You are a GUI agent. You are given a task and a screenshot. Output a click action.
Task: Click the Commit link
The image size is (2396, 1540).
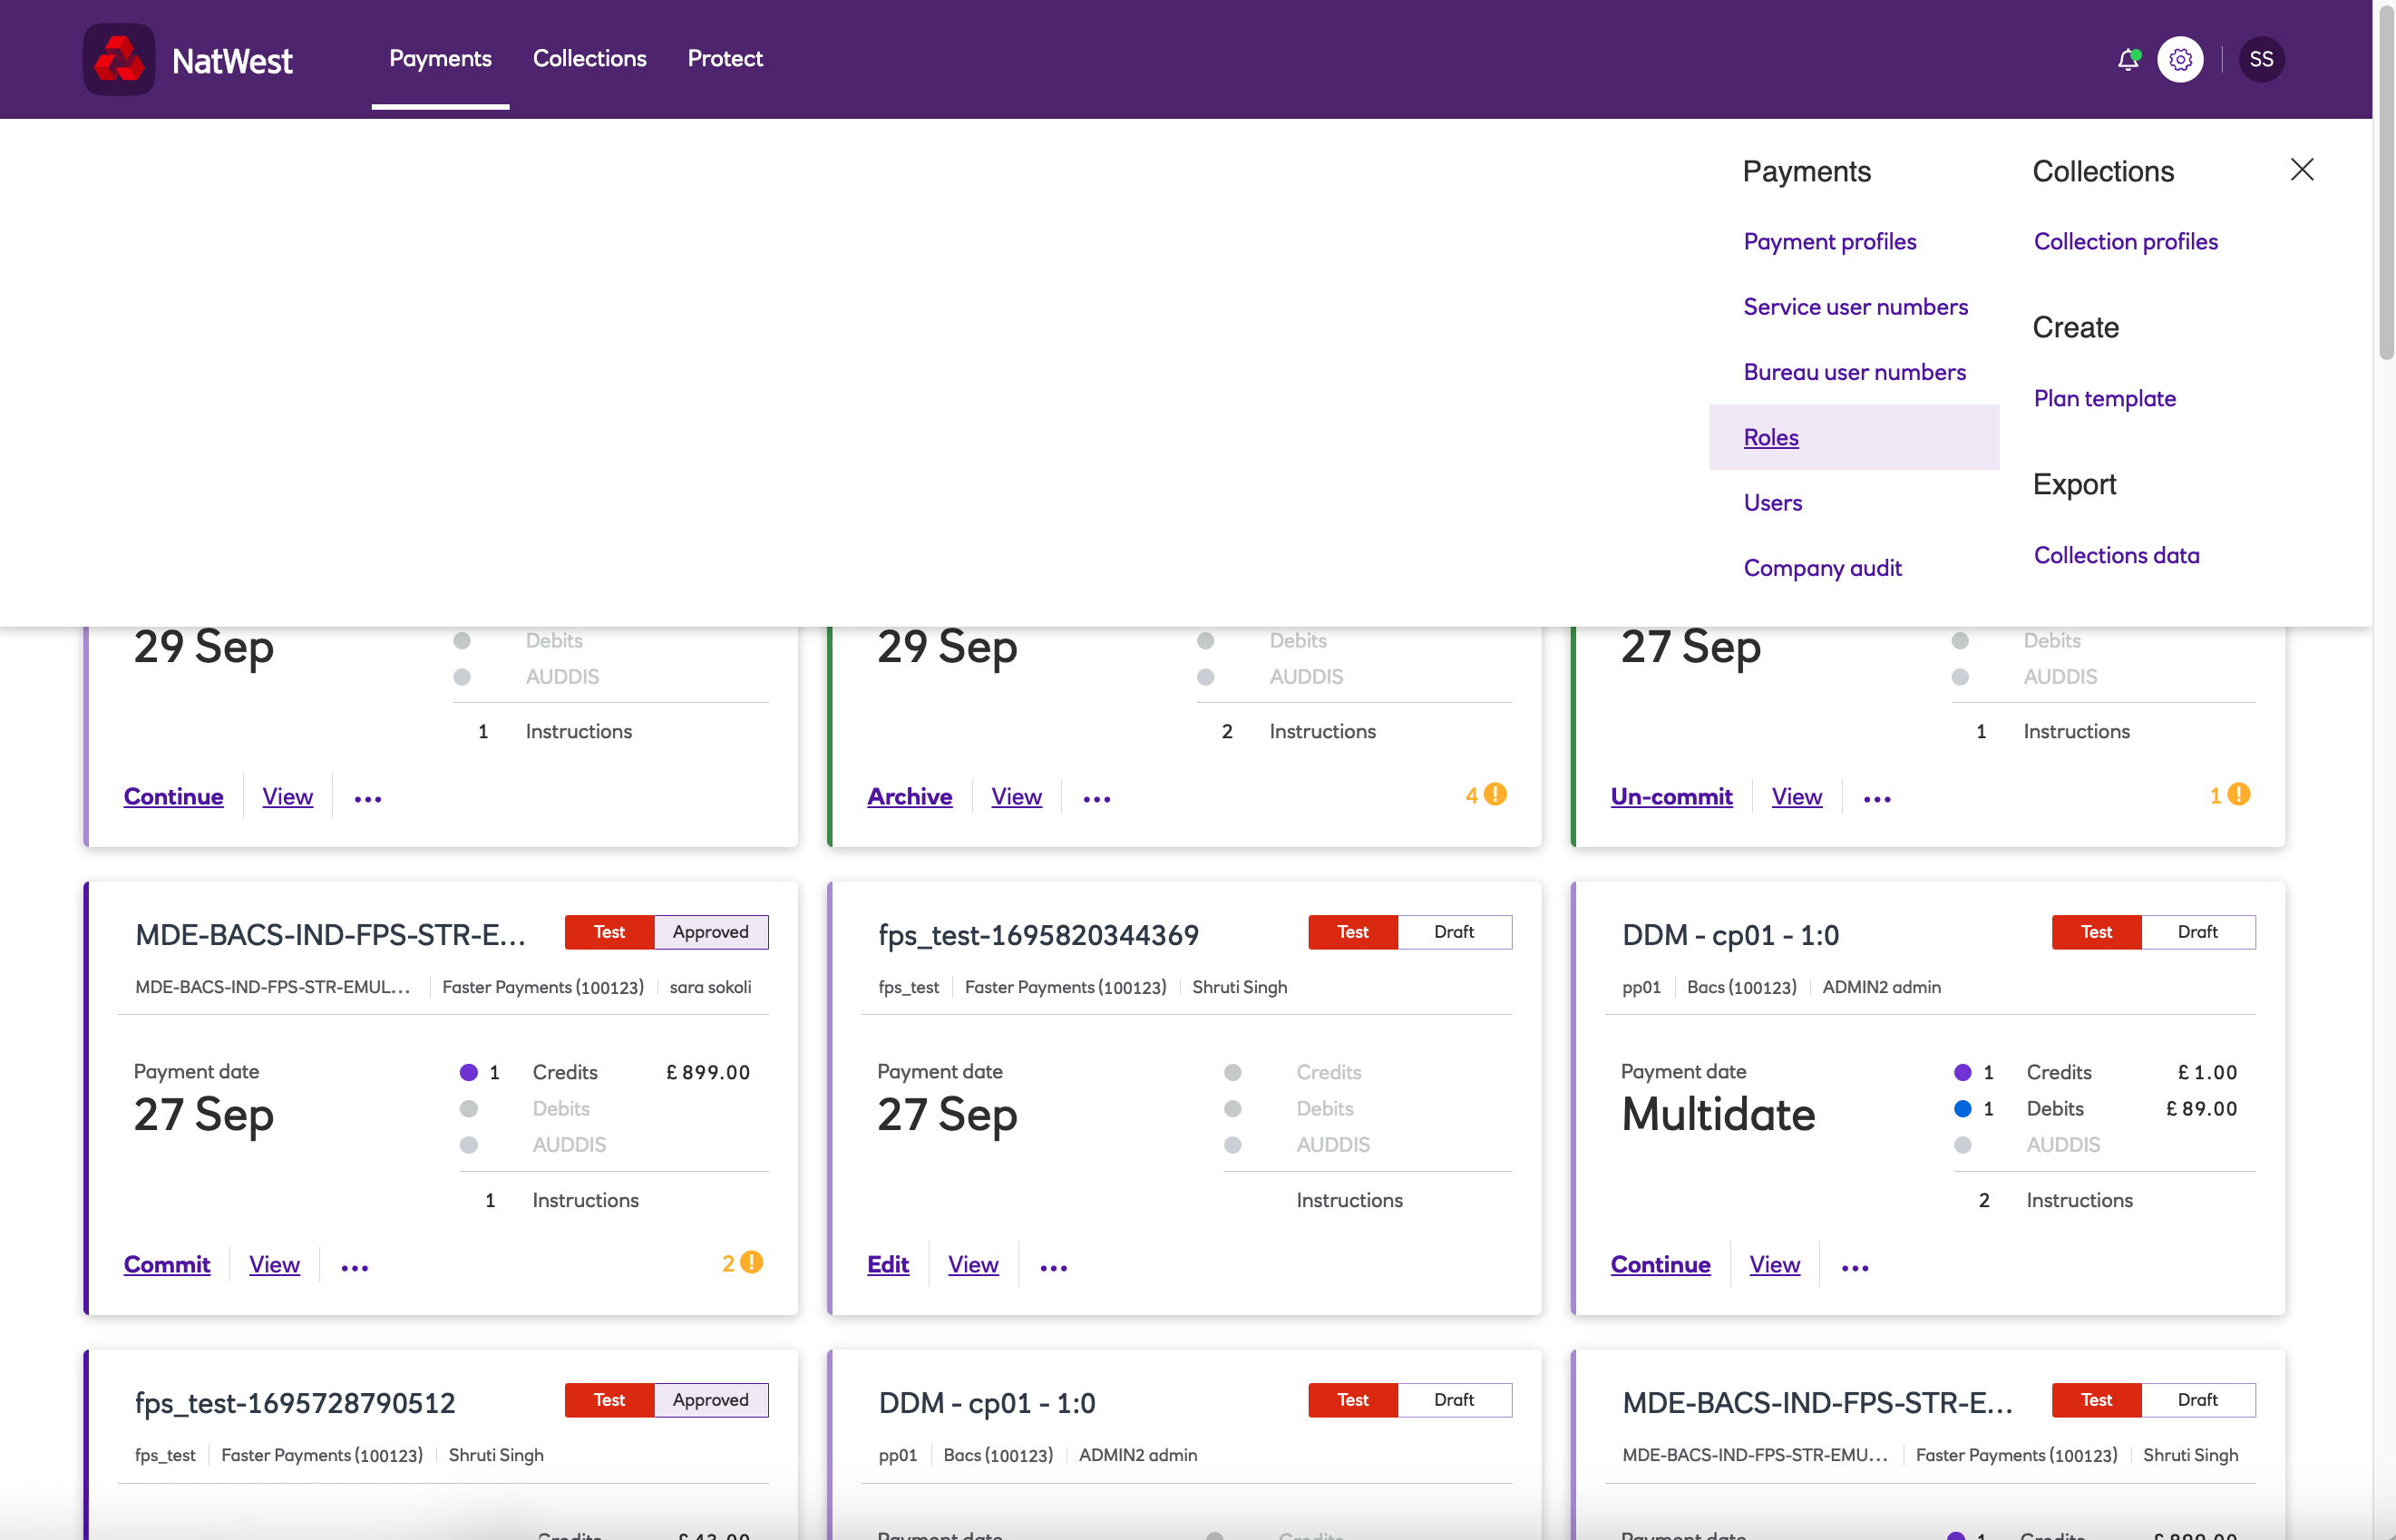click(166, 1265)
